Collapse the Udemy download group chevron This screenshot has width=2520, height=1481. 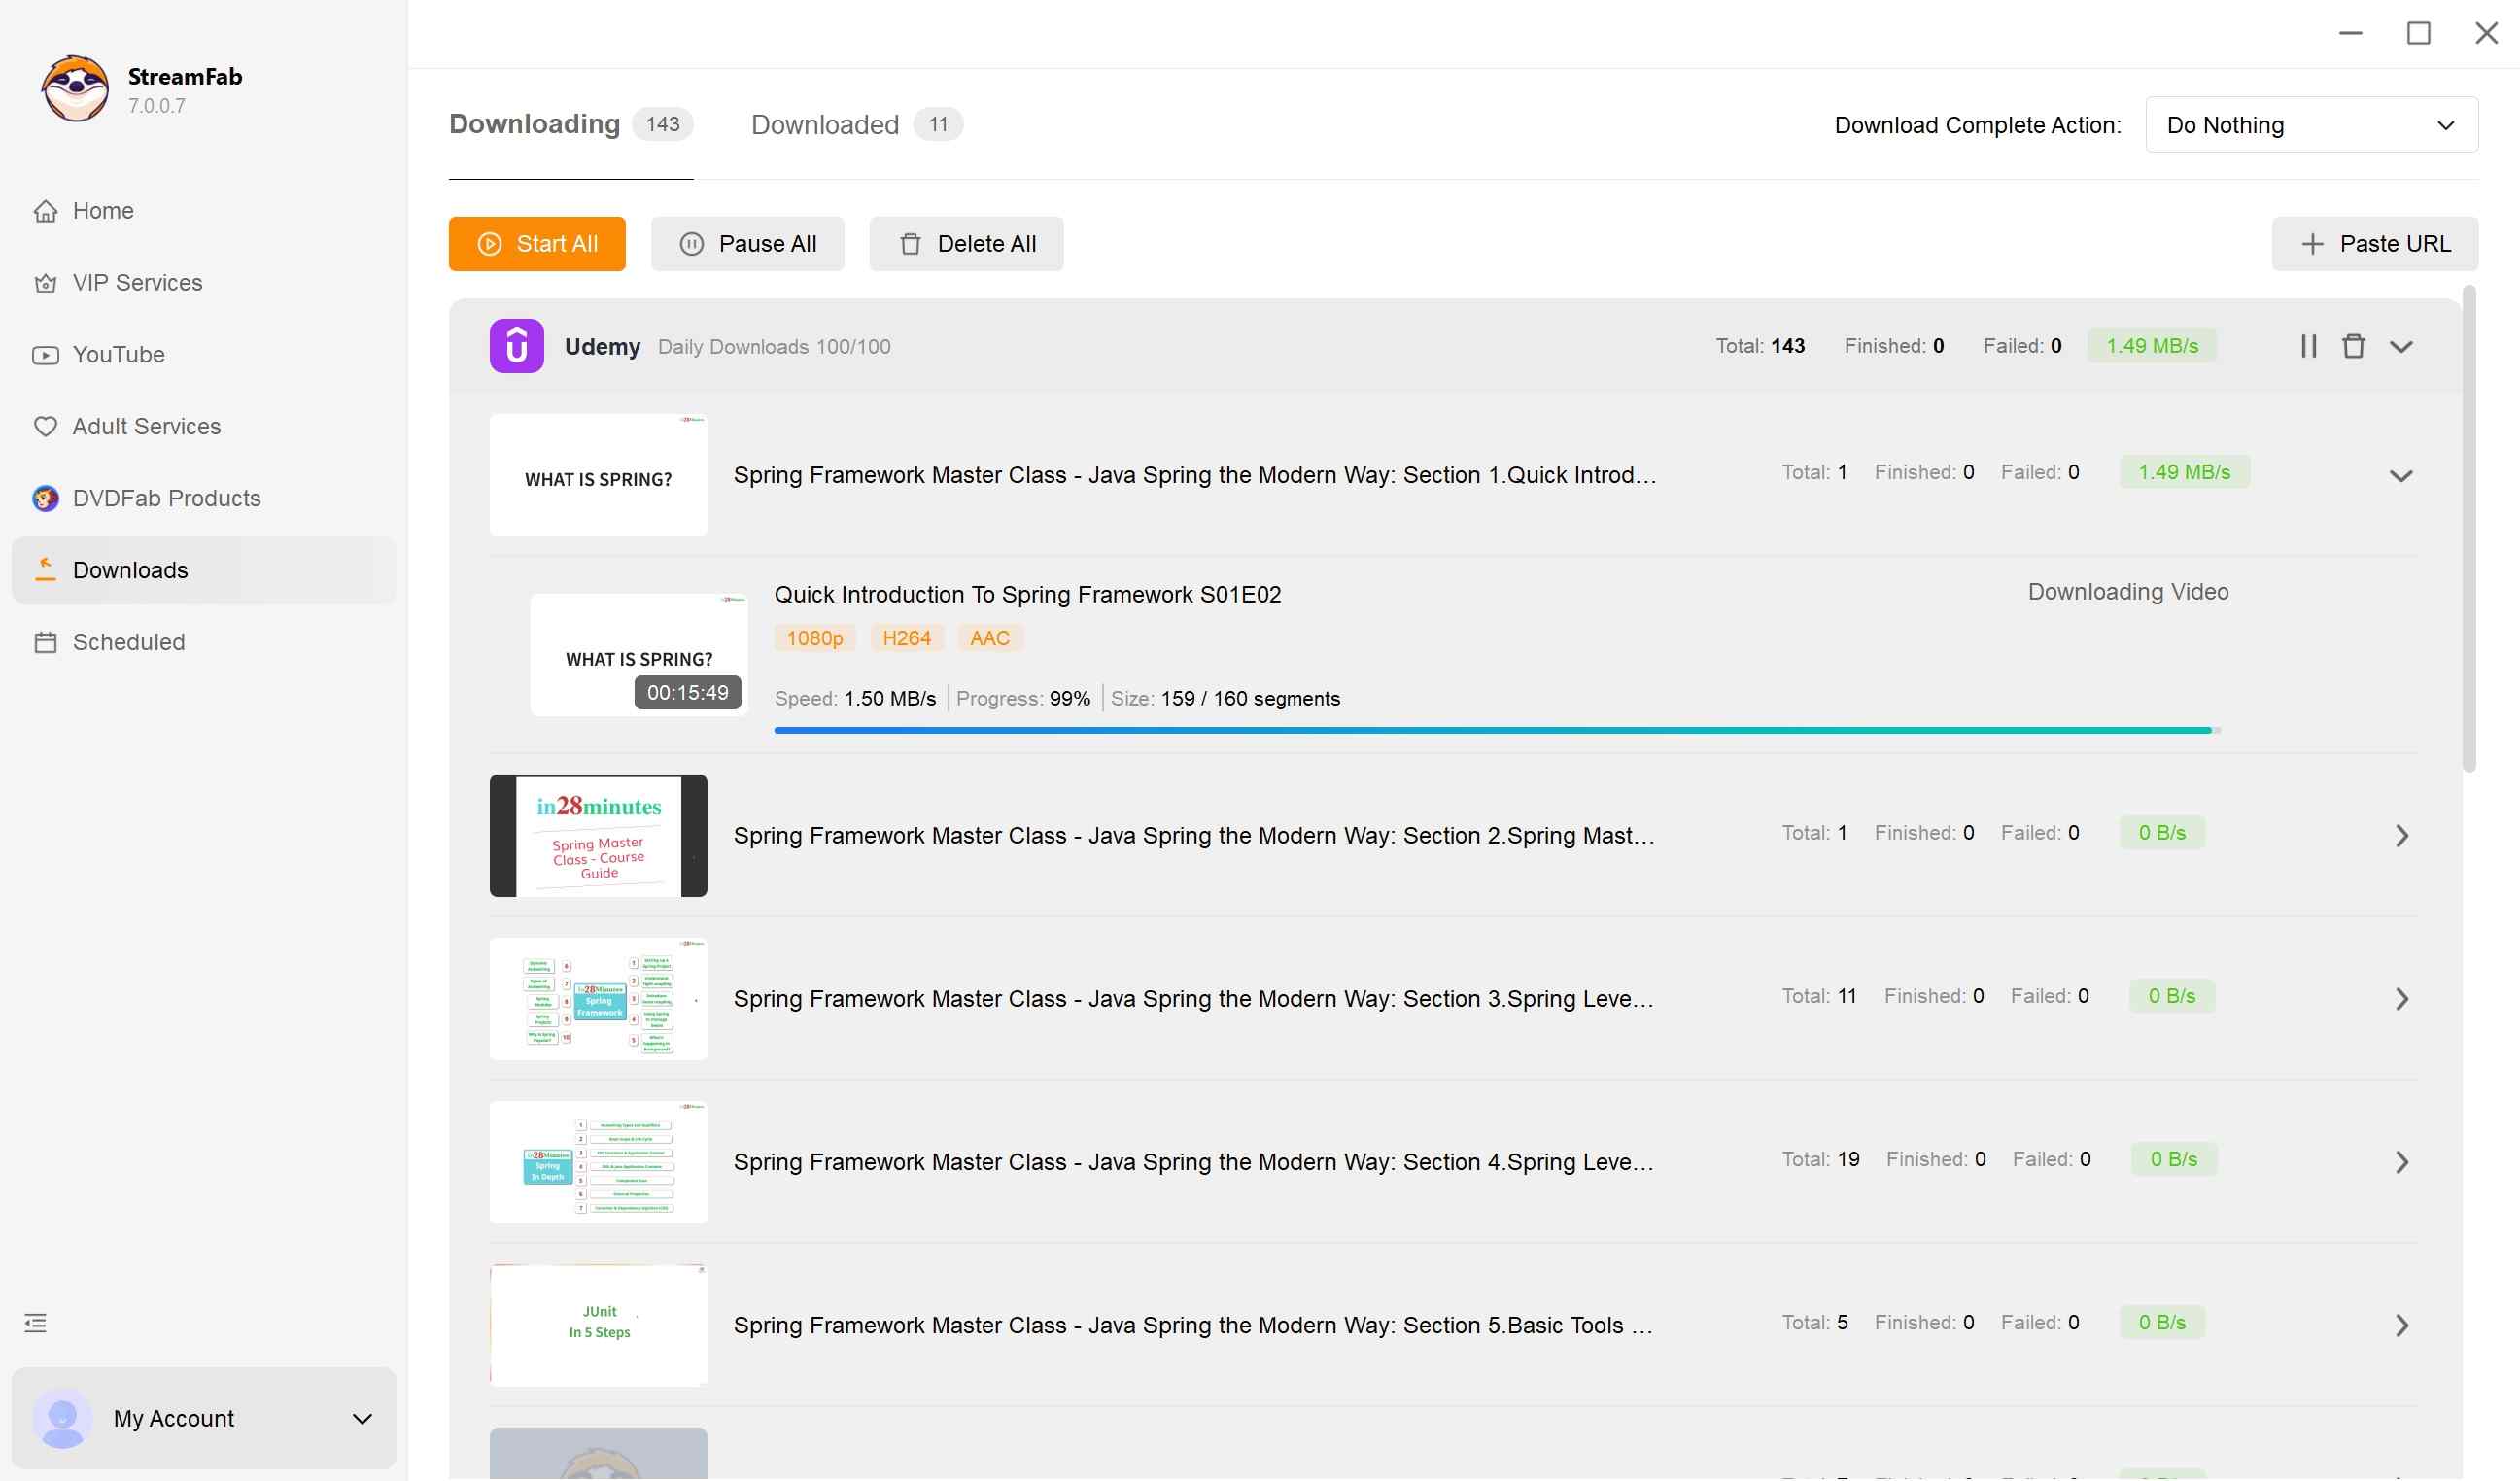click(2403, 346)
